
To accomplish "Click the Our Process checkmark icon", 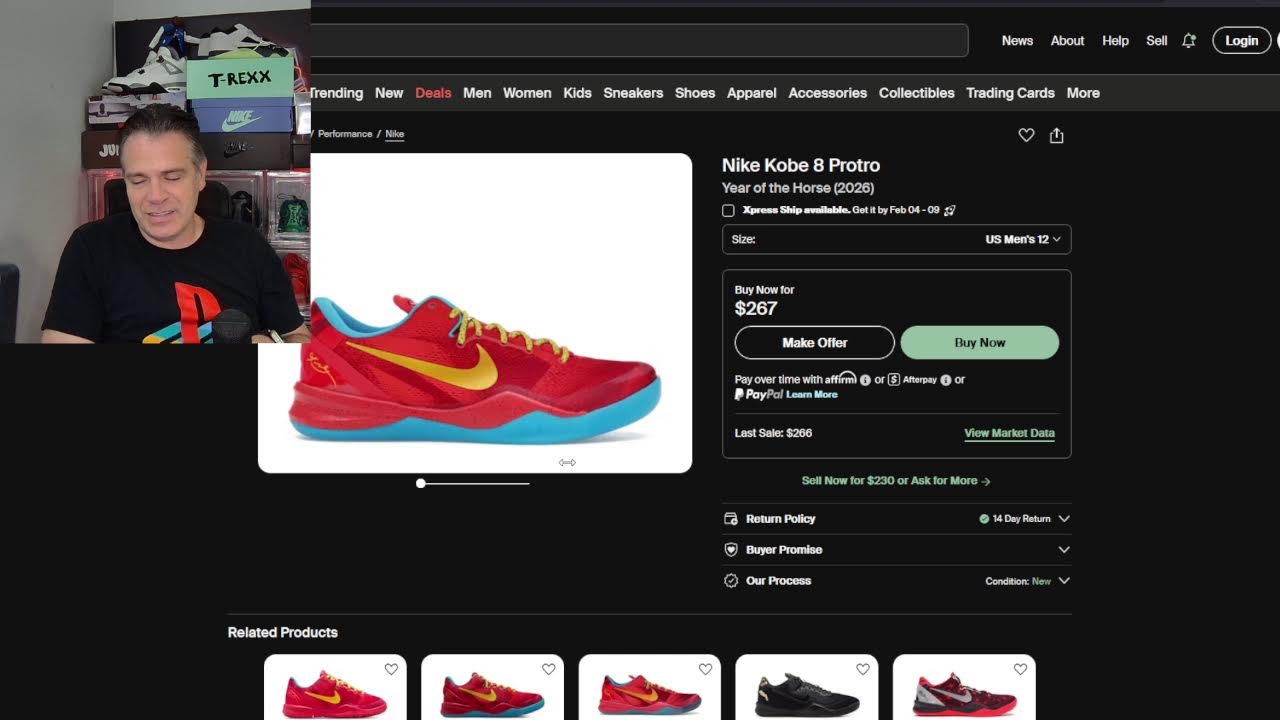I will click(x=730, y=581).
